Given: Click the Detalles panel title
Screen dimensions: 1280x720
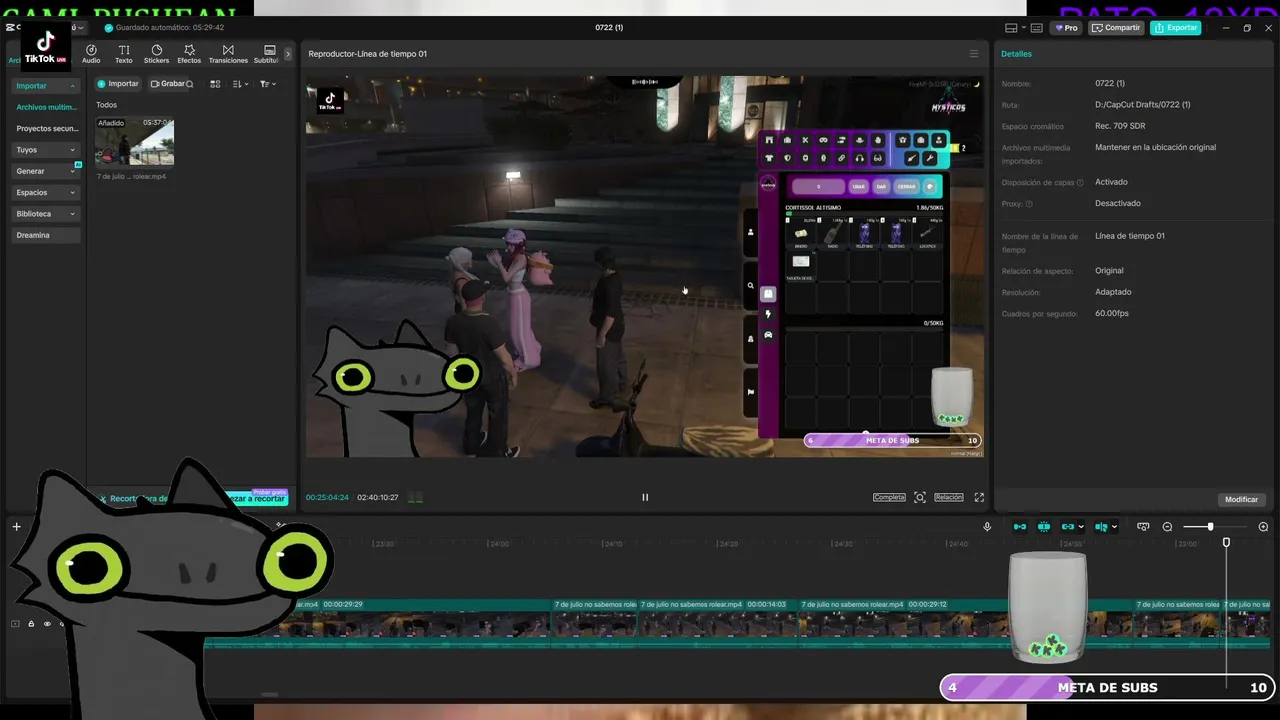Looking at the screenshot, I should click(1016, 54).
